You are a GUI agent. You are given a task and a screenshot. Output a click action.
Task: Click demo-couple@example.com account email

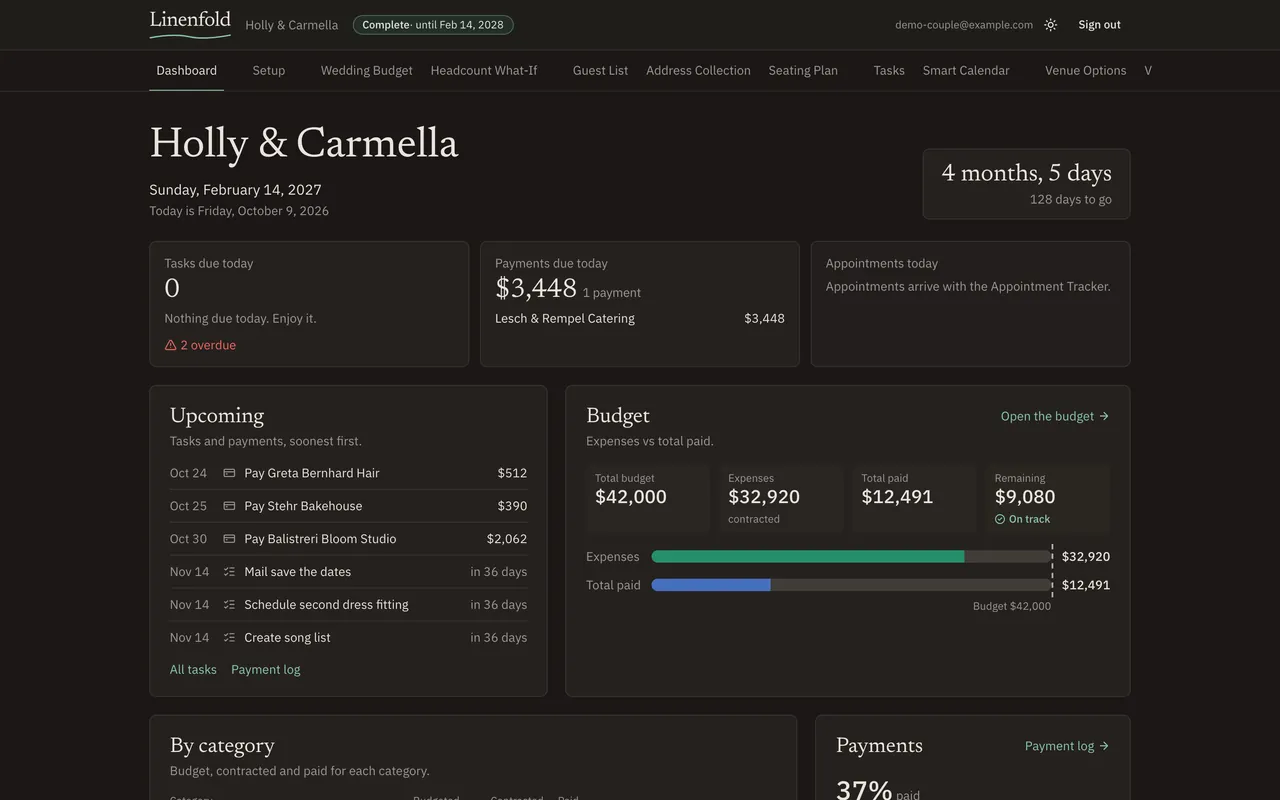click(x=964, y=25)
